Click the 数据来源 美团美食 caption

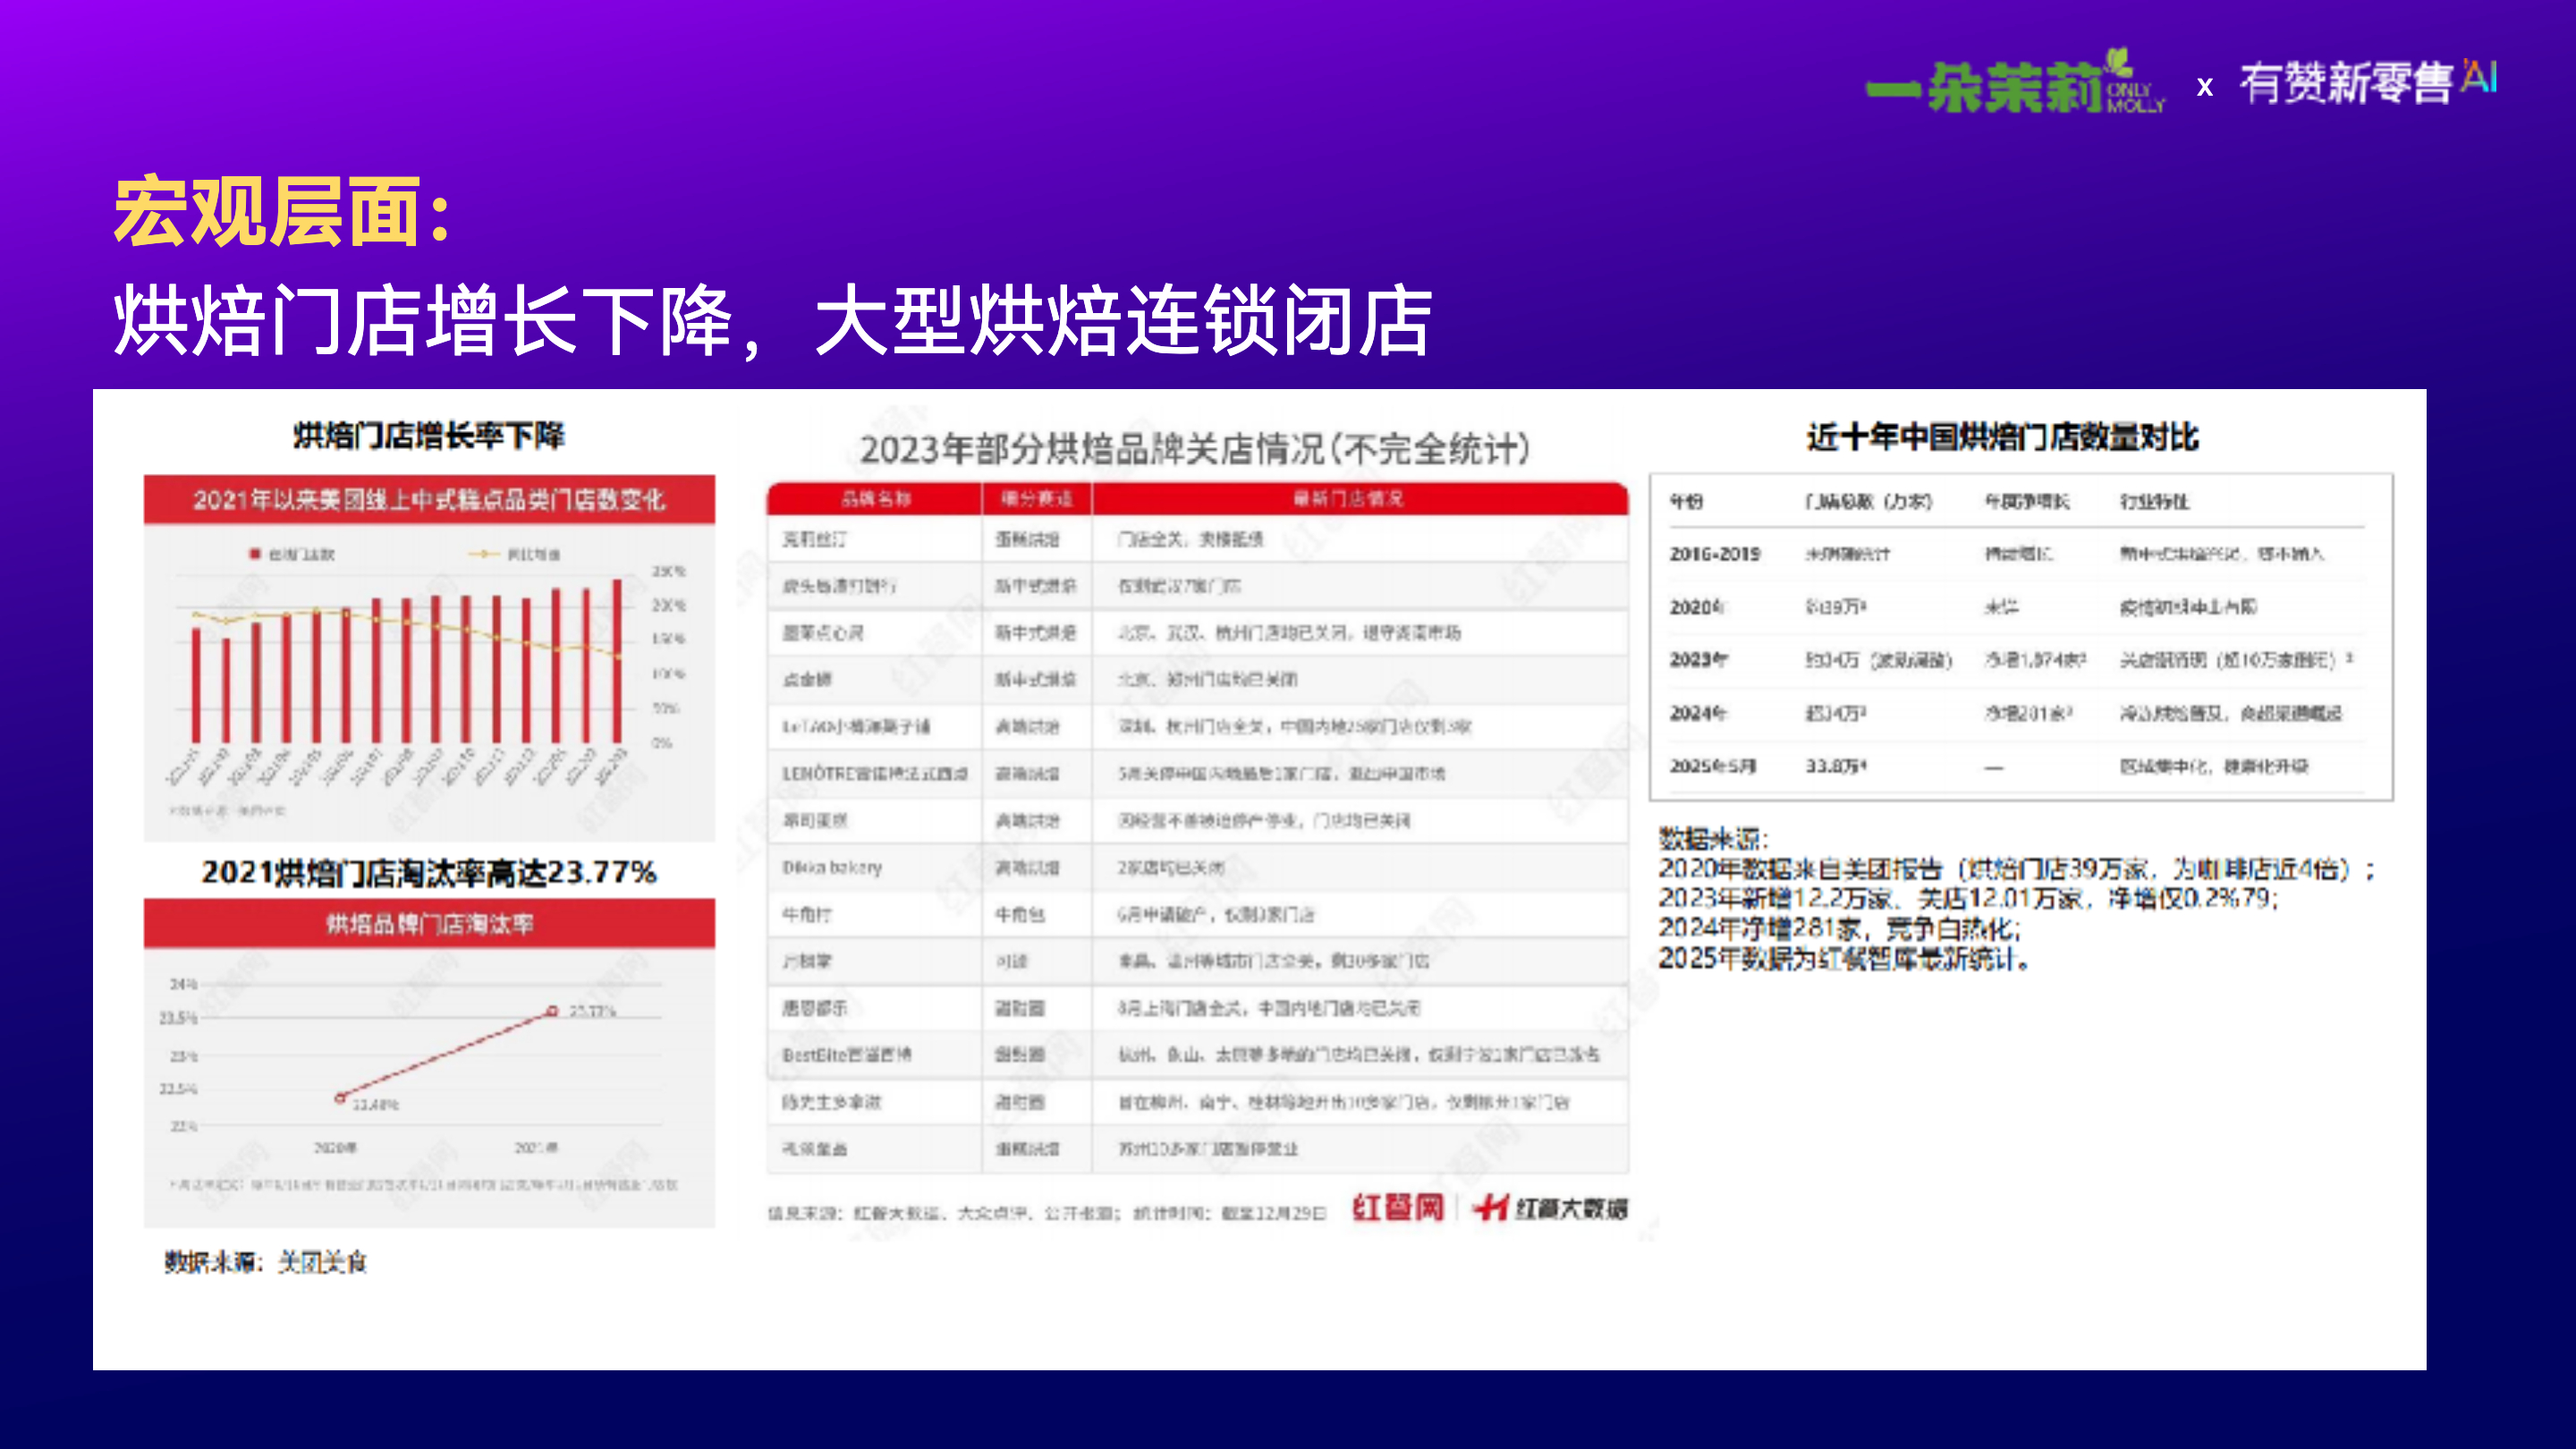click(266, 1262)
